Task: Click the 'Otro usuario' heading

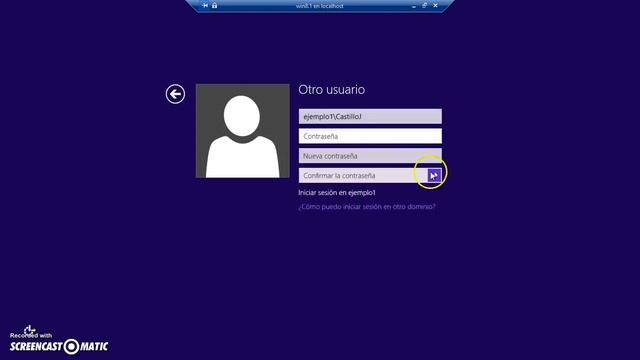Action: (x=331, y=90)
